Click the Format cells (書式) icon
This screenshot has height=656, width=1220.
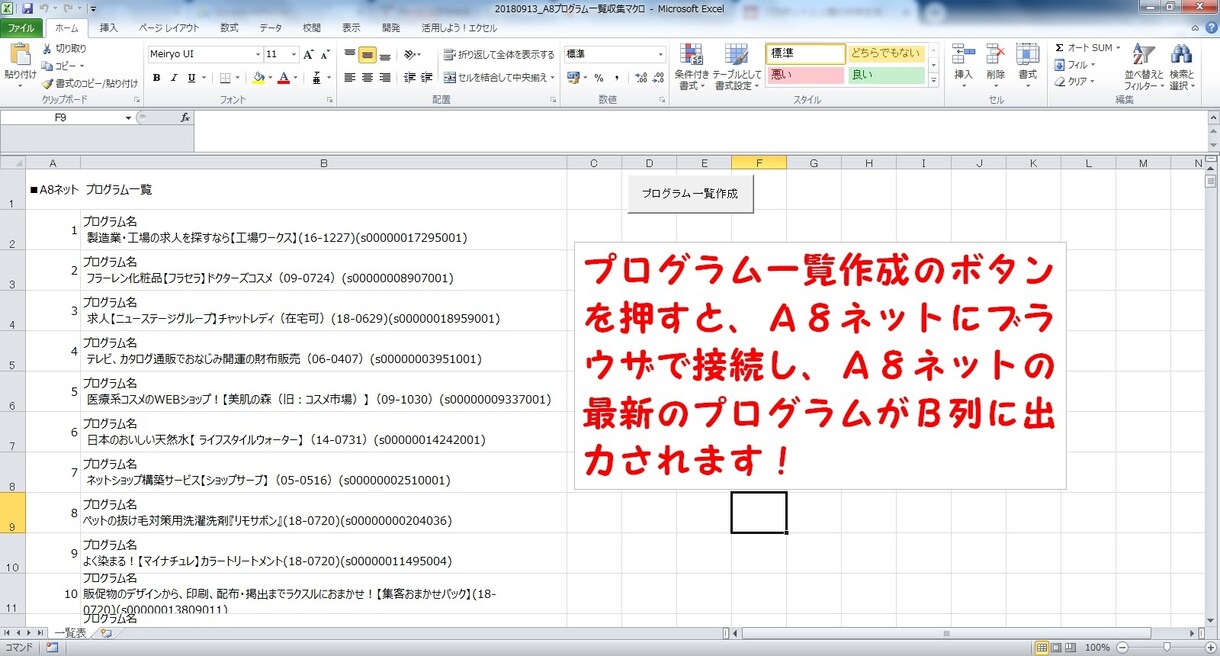click(1027, 55)
